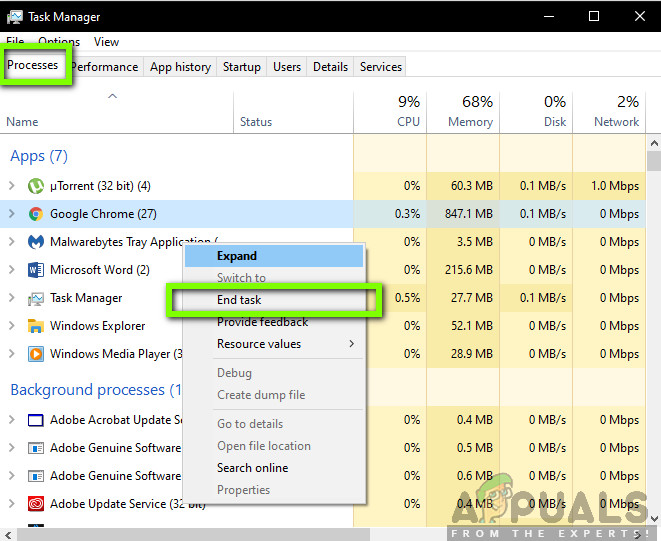The height and width of the screenshot is (541, 661).
Task: Open the Resource values submenu
Action: 274,344
